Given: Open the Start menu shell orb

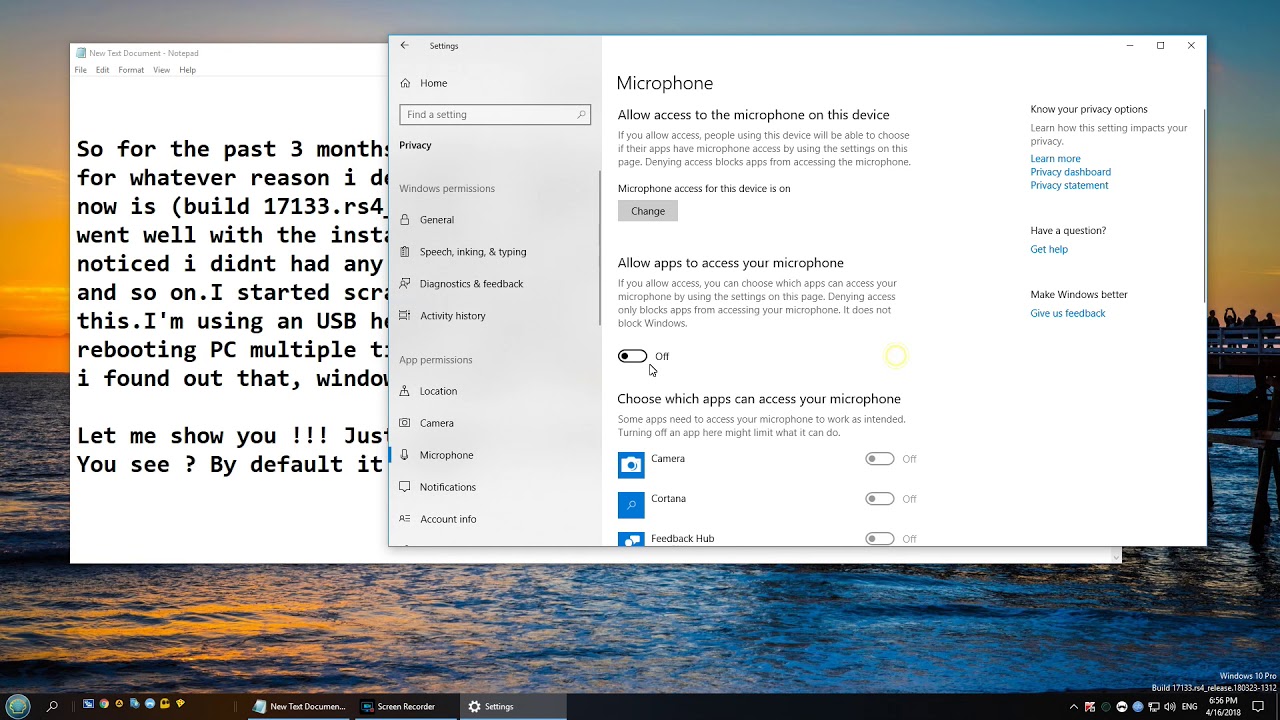Looking at the screenshot, I should (x=19, y=706).
